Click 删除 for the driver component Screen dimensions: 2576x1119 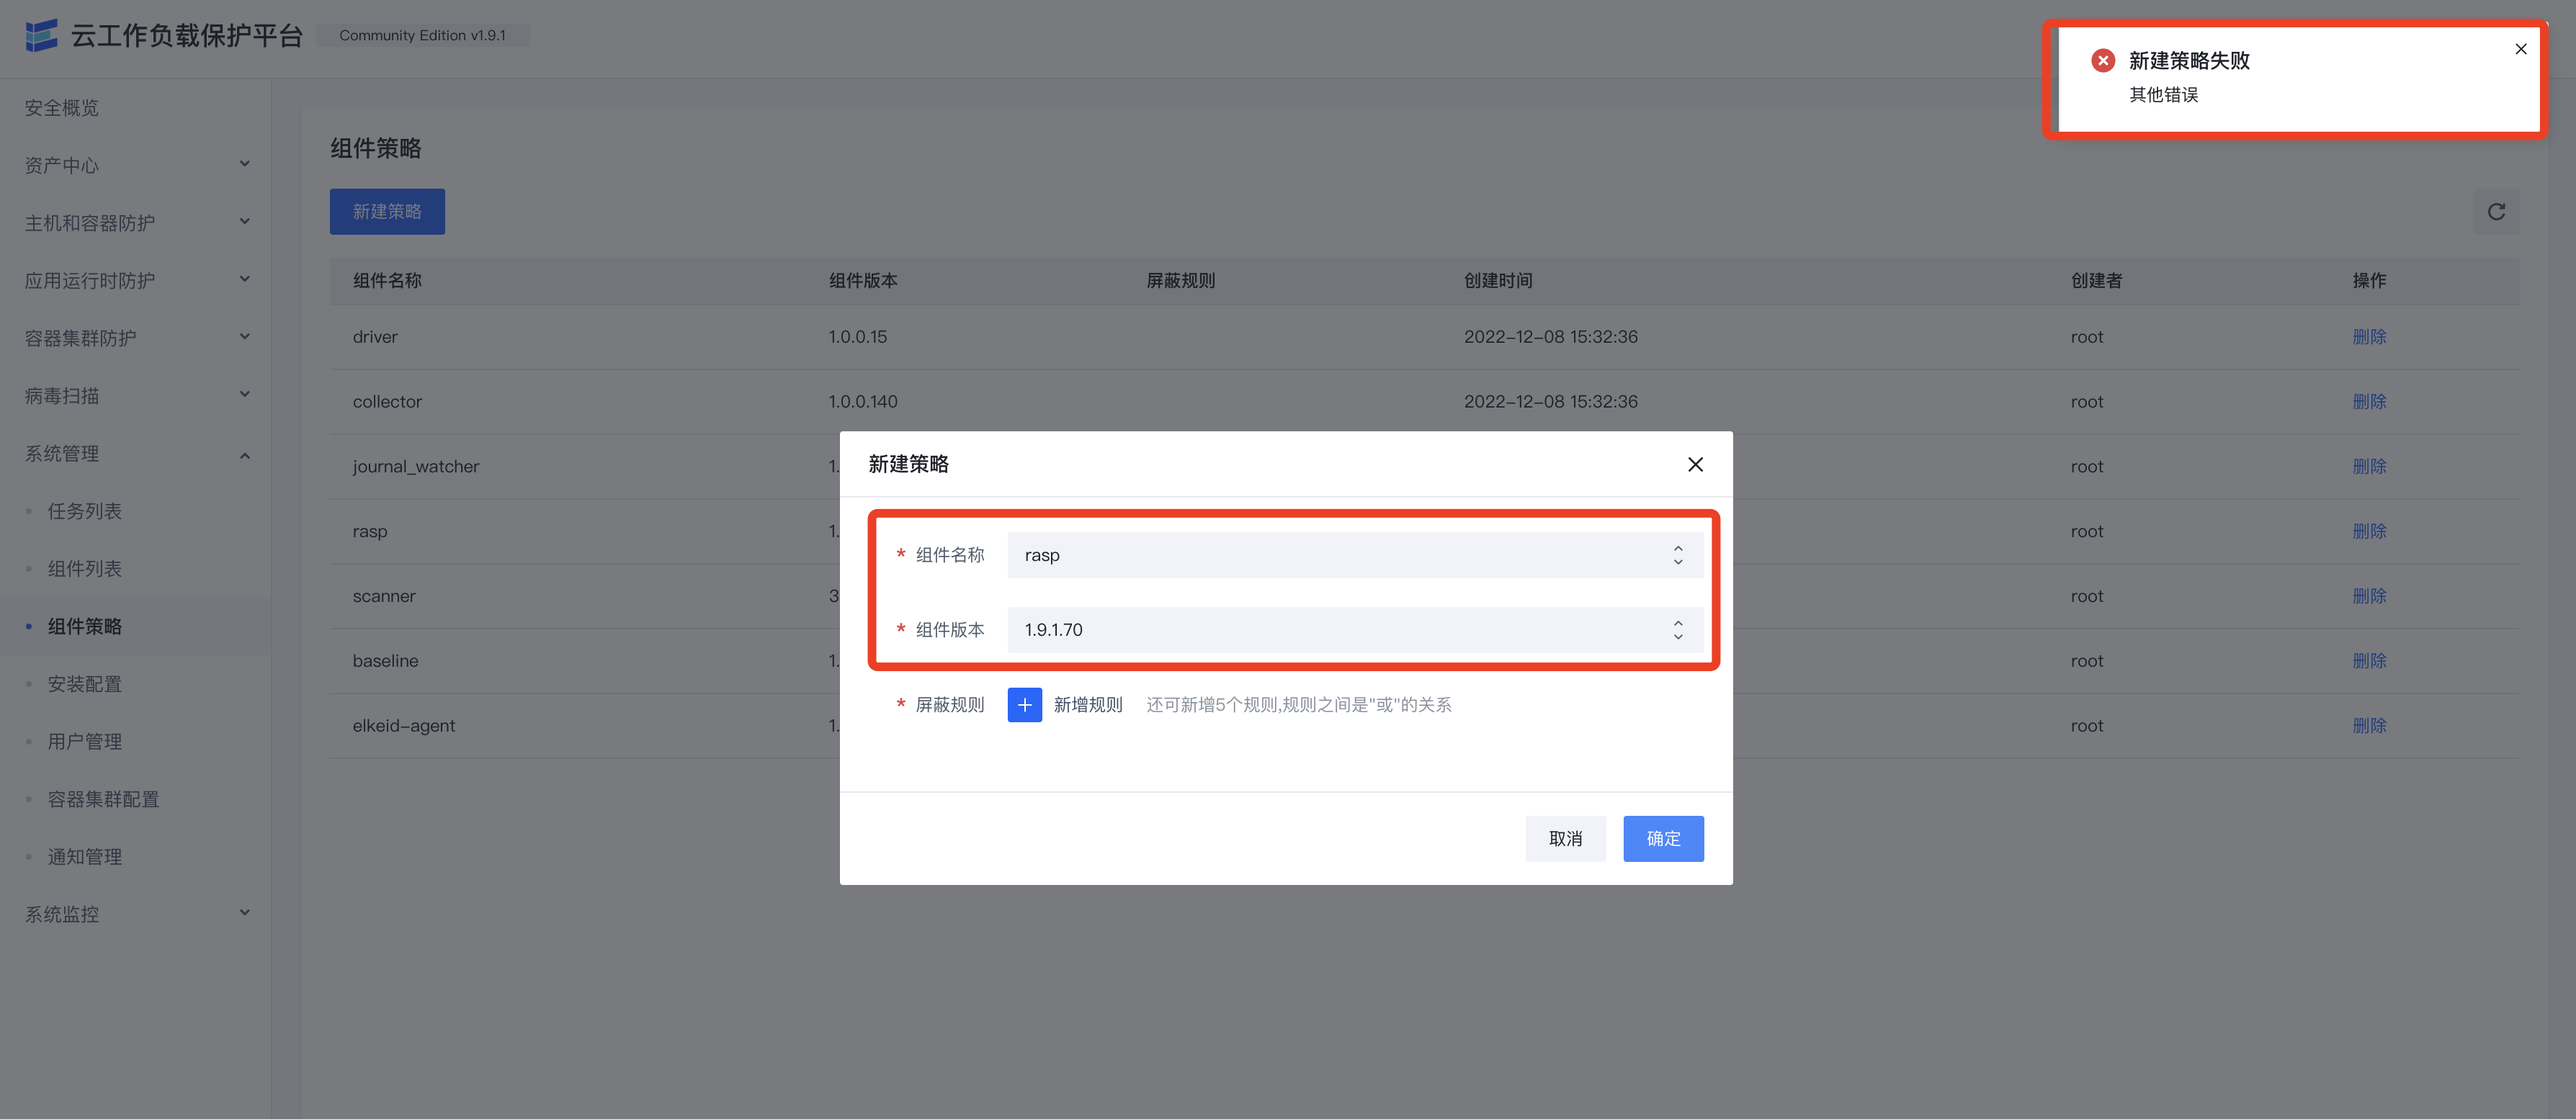tap(2369, 336)
